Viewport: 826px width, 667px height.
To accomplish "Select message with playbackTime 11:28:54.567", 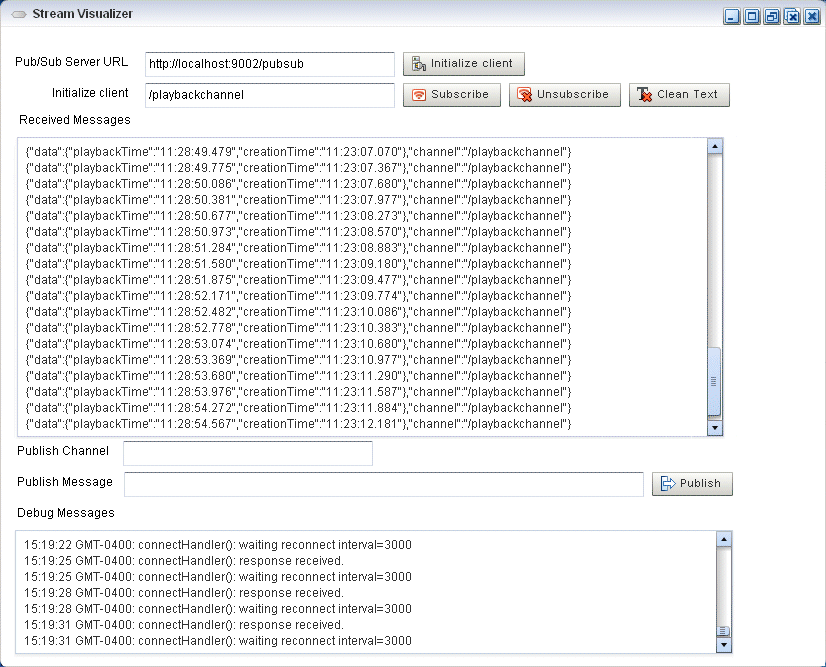I will click(x=298, y=424).
